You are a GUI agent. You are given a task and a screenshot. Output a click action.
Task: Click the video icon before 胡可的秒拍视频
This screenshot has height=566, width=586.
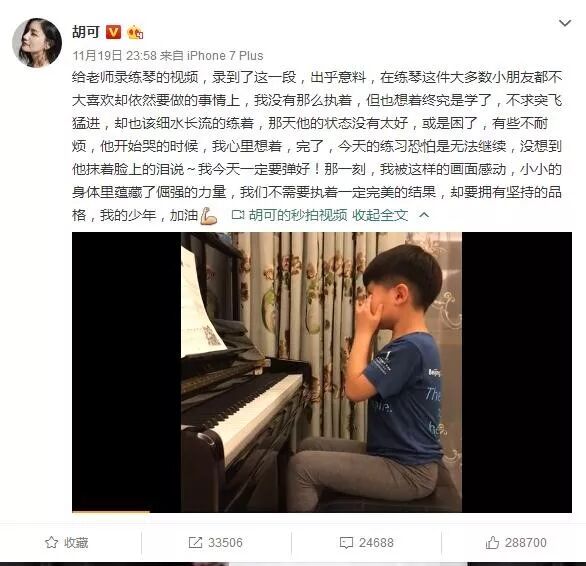point(238,215)
